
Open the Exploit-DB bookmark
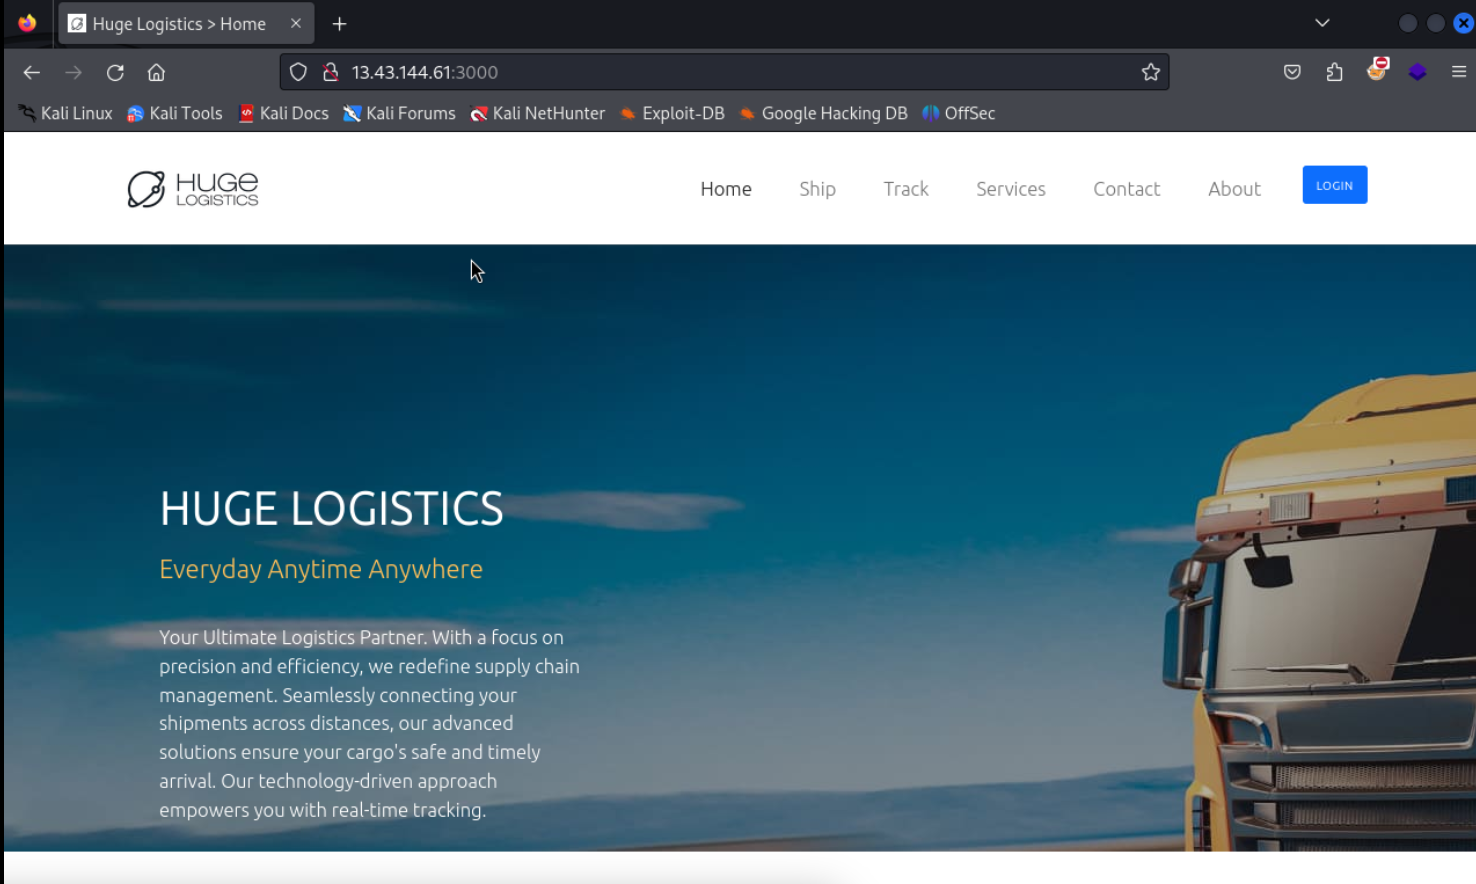(x=672, y=113)
